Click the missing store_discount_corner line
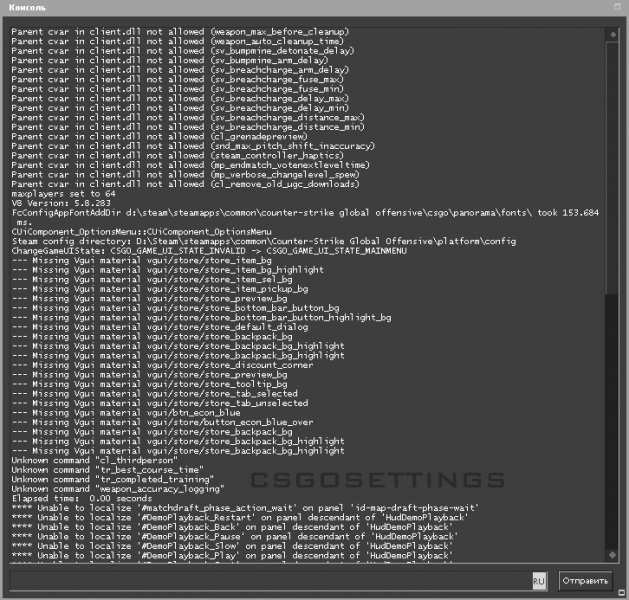Image resolution: width=629 pixels, height=600 pixels. (162, 365)
